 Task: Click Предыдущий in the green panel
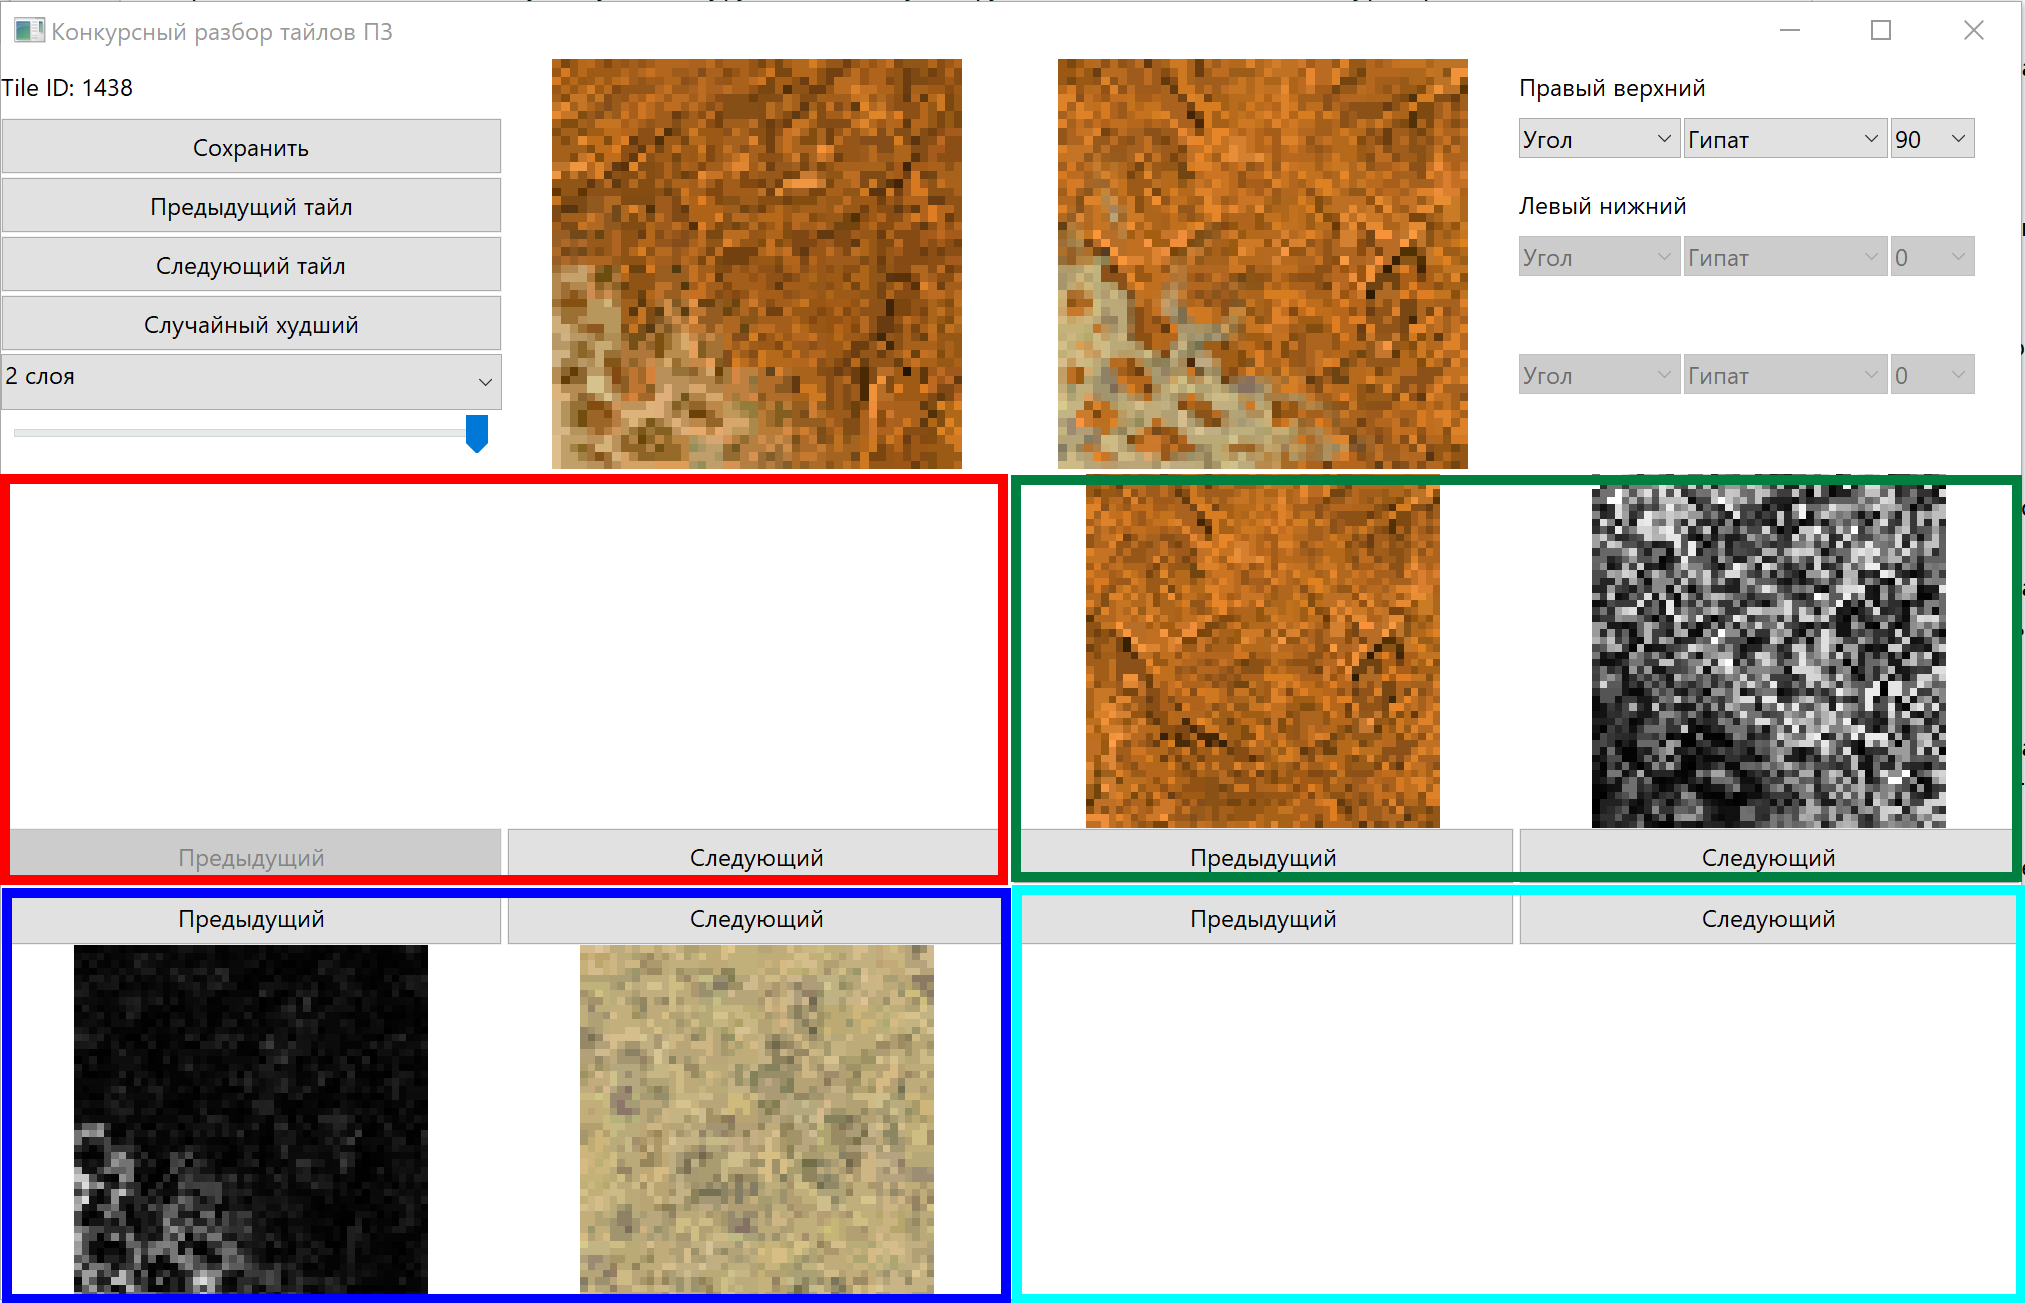coord(1263,856)
